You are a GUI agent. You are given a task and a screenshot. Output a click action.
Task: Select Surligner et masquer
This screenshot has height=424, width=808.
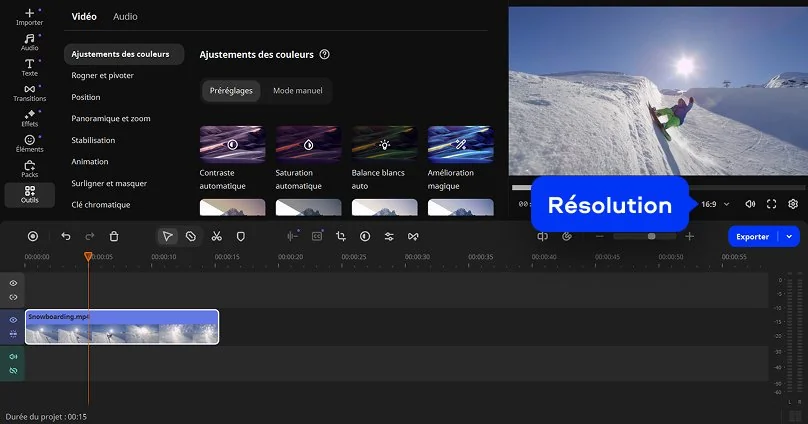pos(109,183)
